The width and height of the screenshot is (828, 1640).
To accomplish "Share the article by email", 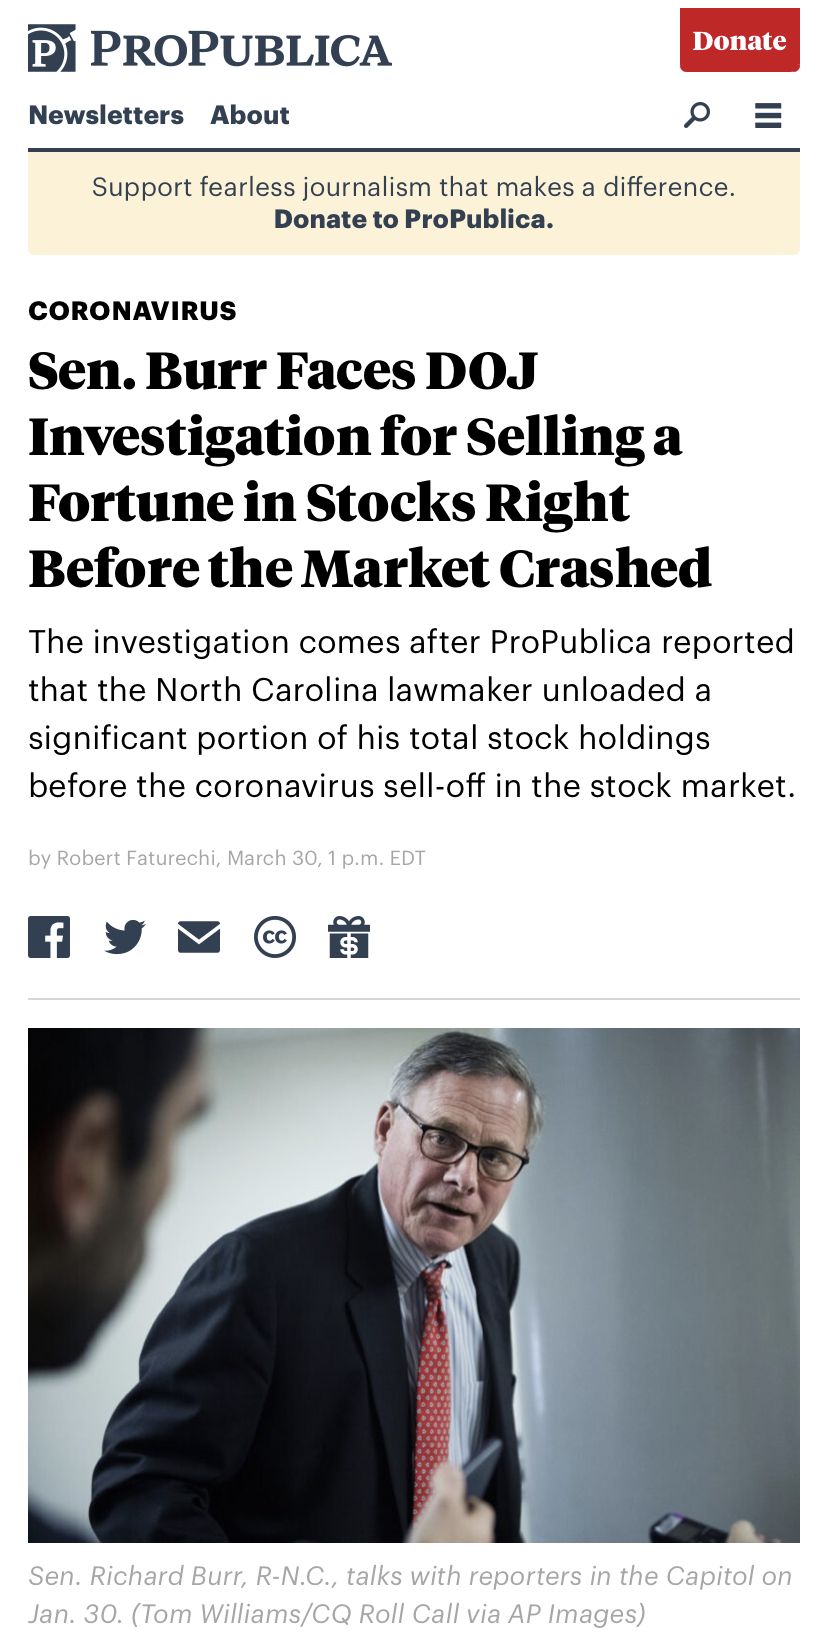I will click(x=199, y=937).
